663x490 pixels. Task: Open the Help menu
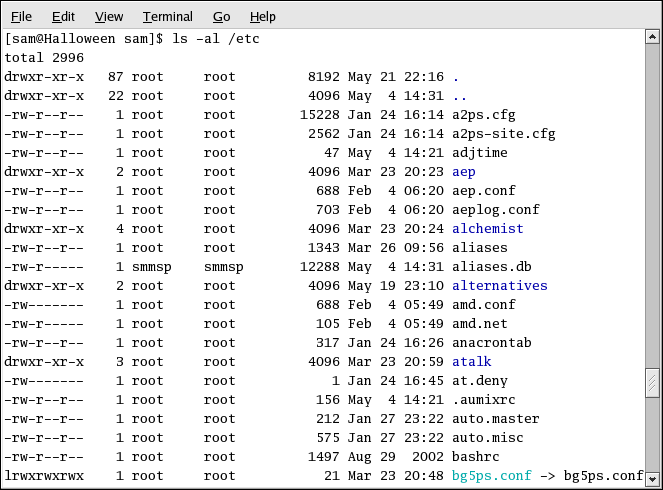coord(262,17)
